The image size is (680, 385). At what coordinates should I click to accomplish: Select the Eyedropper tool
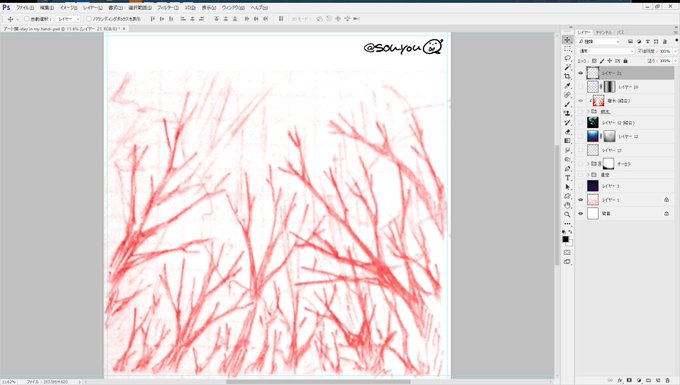567,85
